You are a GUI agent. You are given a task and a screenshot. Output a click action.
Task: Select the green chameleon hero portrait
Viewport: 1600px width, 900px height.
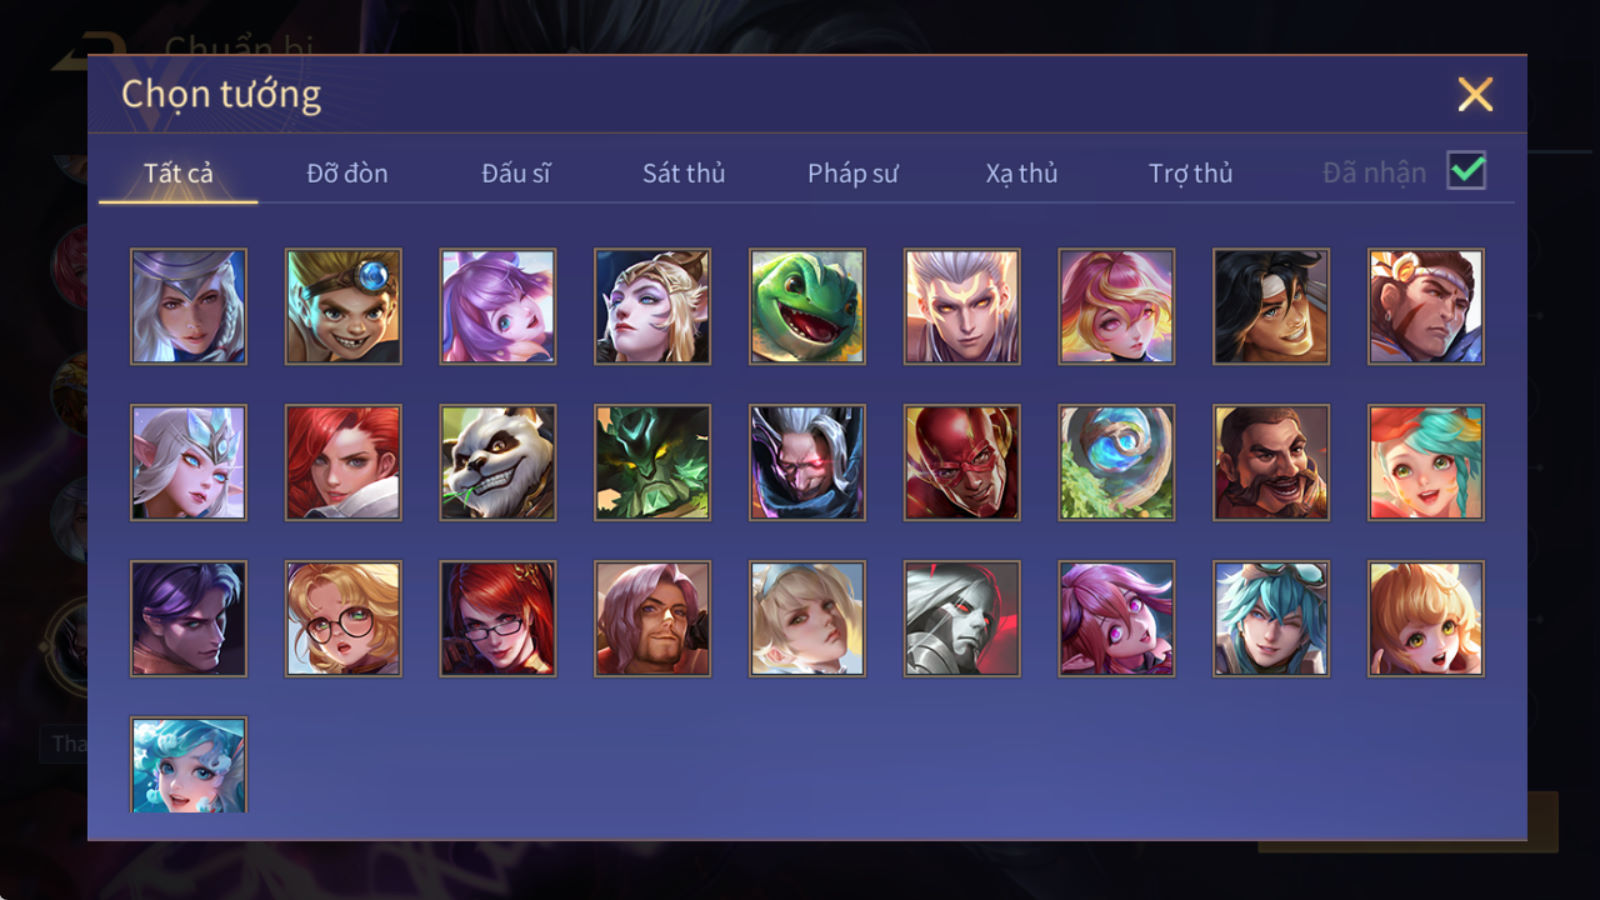807,306
